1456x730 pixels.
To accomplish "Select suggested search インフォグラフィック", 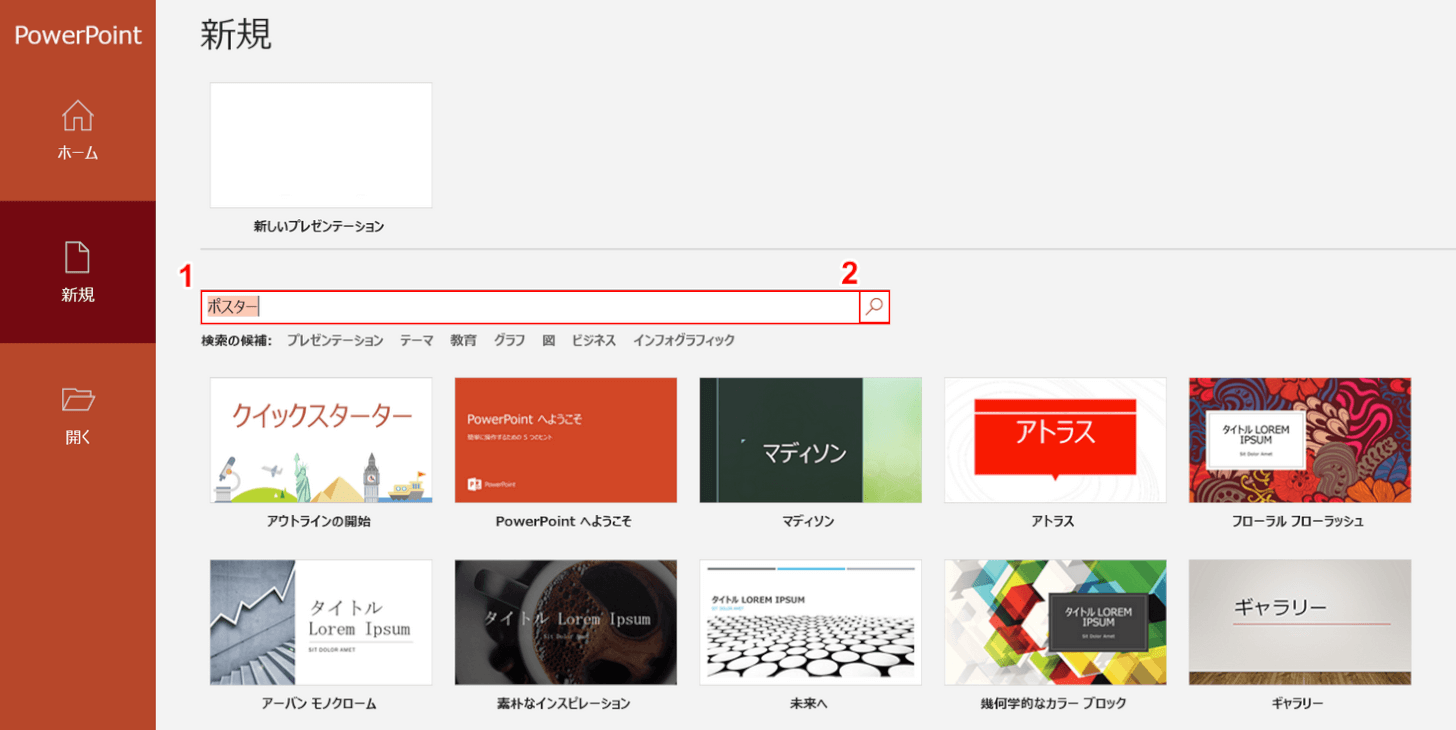I will click(684, 340).
